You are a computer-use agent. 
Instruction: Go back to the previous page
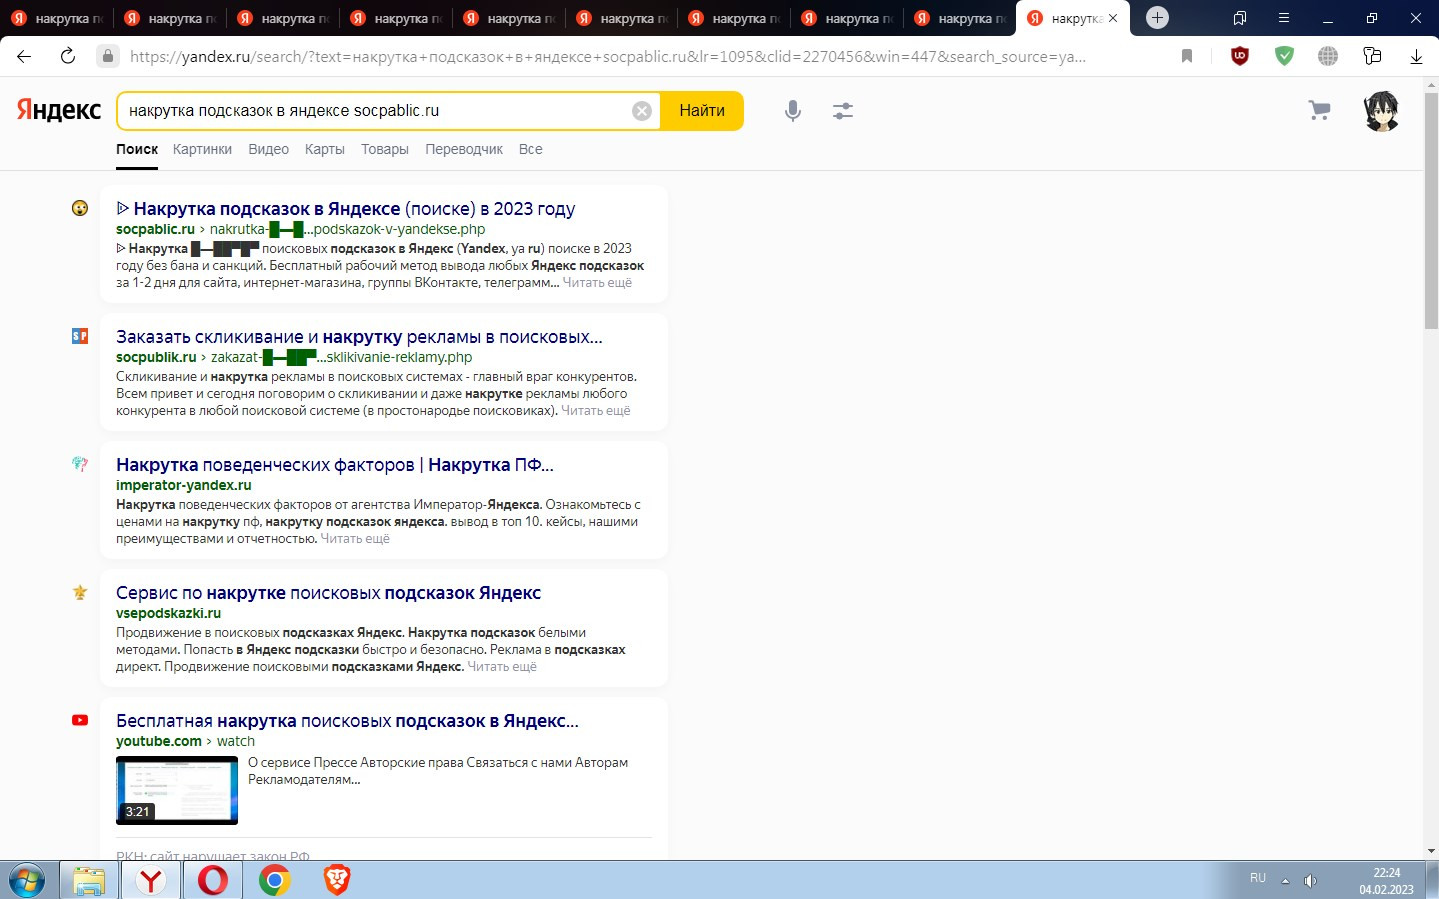(24, 56)
